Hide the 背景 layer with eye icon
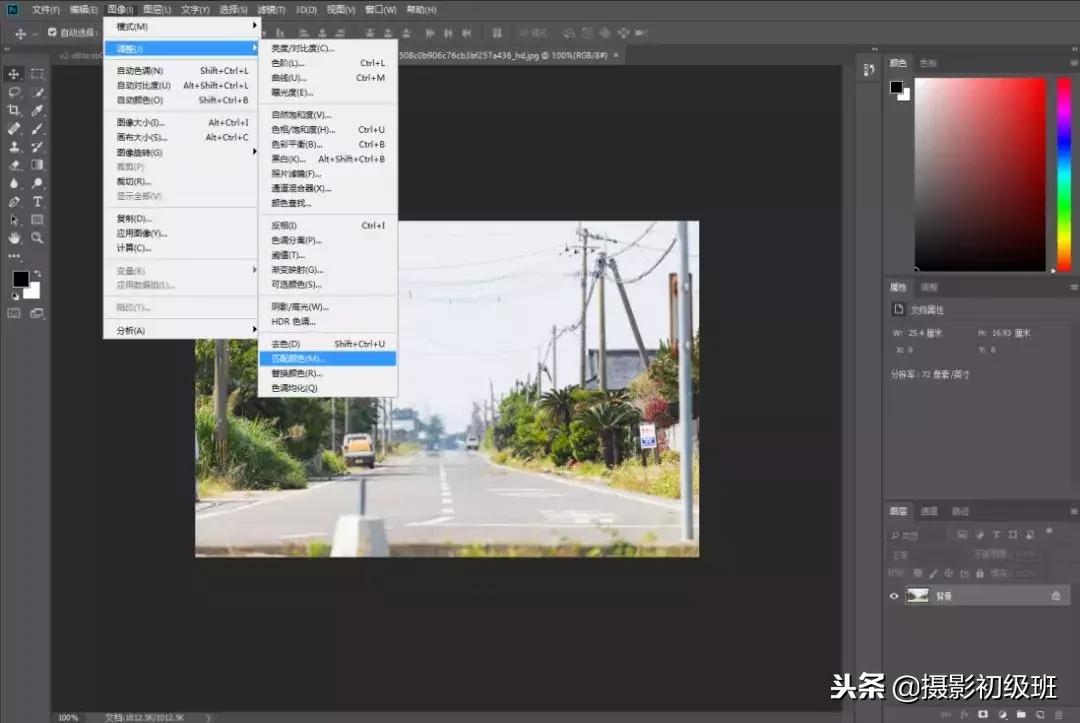Image resolution: width=1080 pixels, height=723 pixels. pyautogui.click(x=894, y=596)
